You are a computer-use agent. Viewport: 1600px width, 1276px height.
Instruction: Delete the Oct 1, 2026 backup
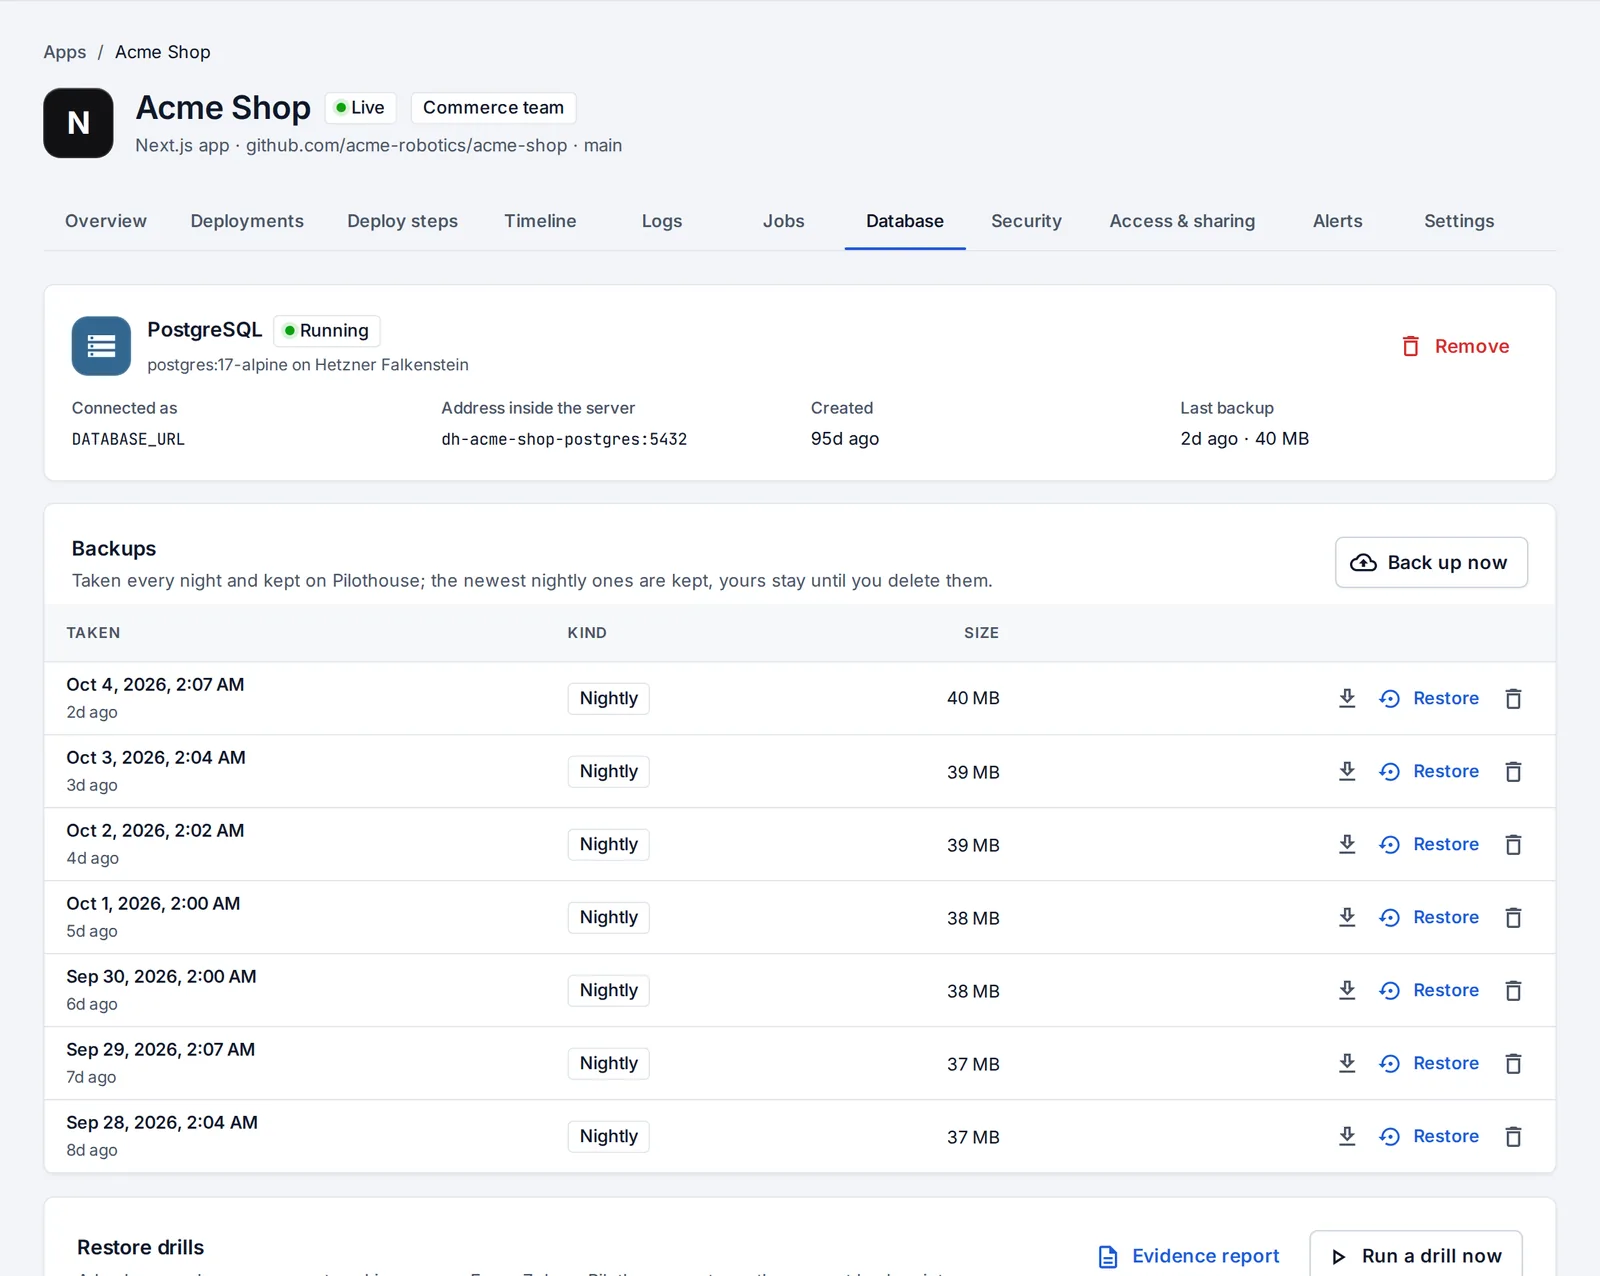pos(1514,917)
